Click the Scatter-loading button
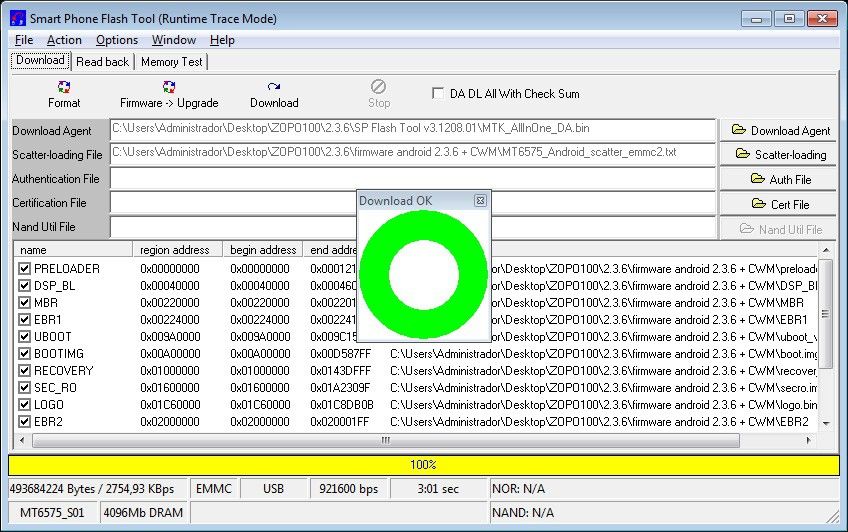848x532 pixels. (778, 155)
